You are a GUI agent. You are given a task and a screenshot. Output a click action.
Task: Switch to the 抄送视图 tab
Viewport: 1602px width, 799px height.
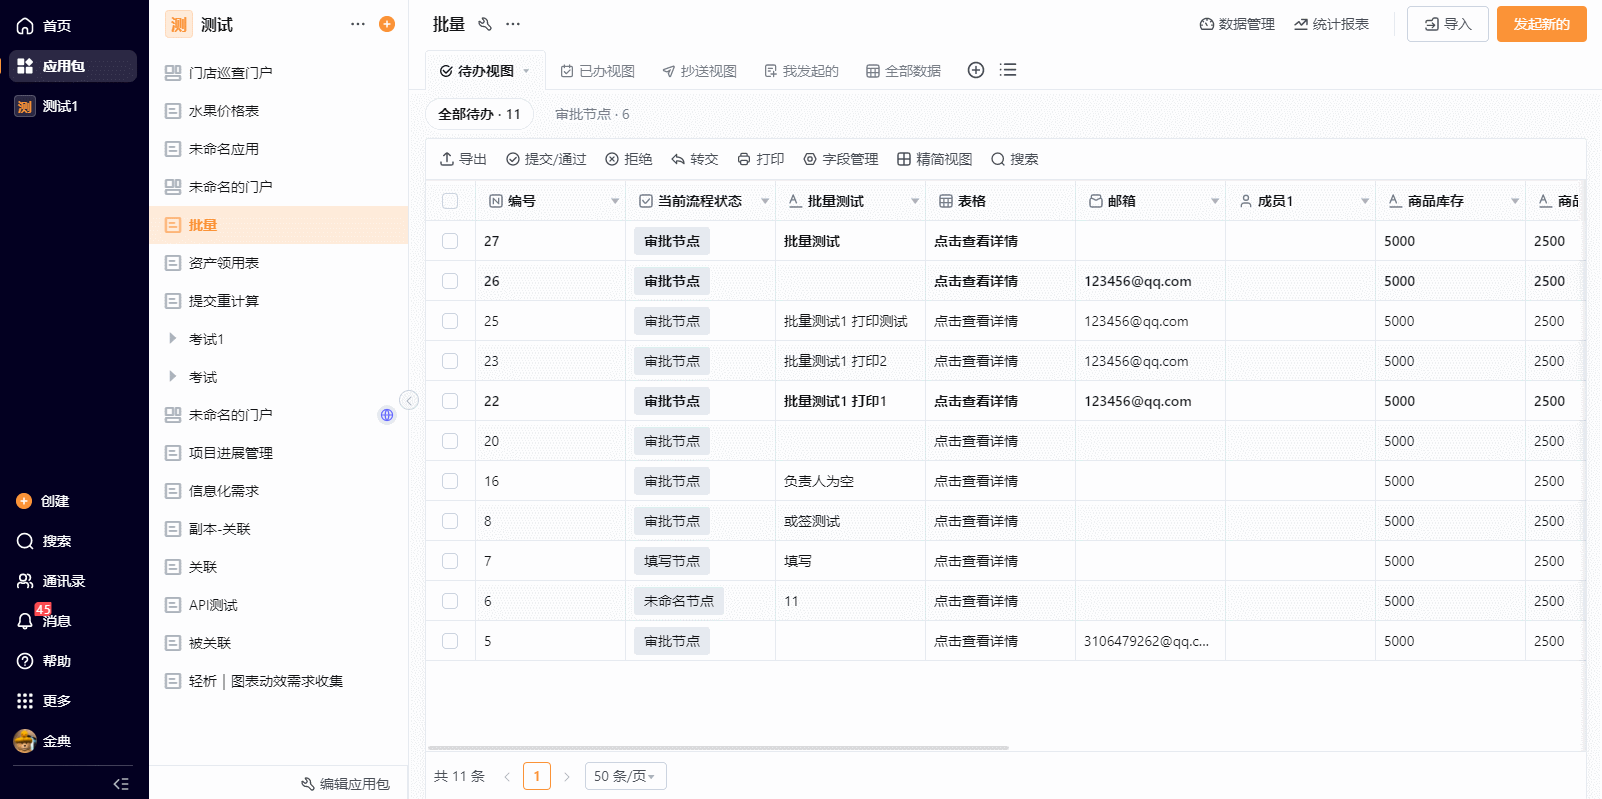click(700, 71)
